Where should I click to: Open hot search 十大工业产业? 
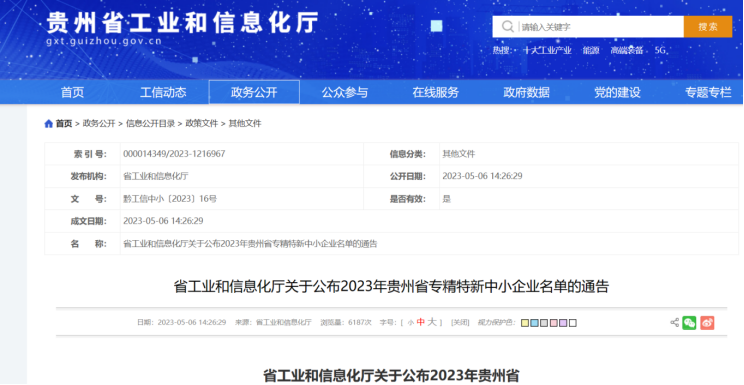(x=547, y=50)
